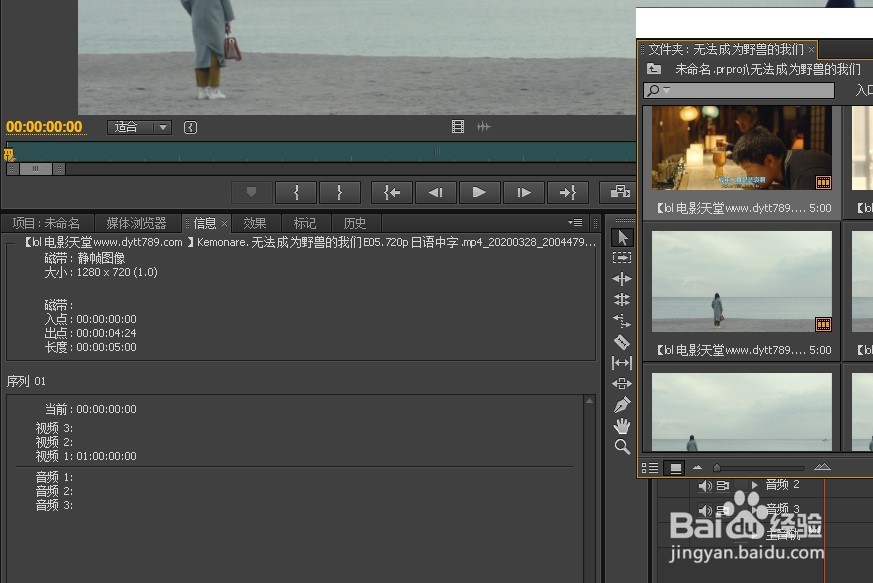Expand the 音频 2 track
This screenshot has width=873, height=583.
754,485
